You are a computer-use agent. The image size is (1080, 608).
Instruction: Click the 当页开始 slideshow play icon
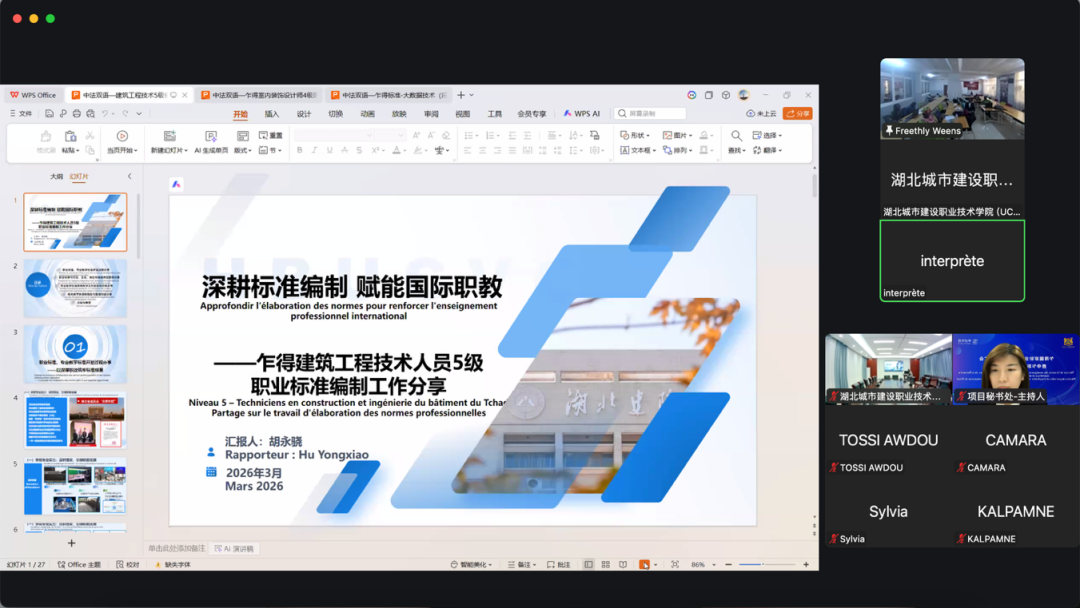click(122, 136)
